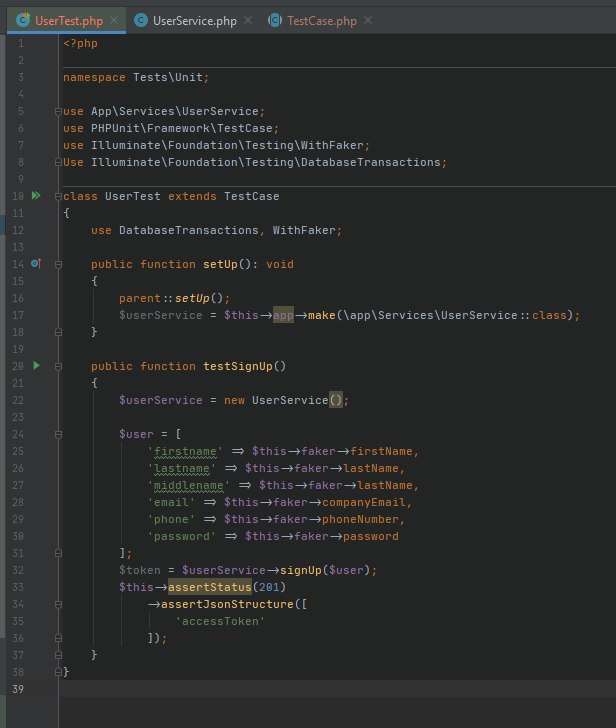The height and width of the screenshot is (728, 616).
Task: Click fold end marker at line 18
Action: (x=58, y=332)
